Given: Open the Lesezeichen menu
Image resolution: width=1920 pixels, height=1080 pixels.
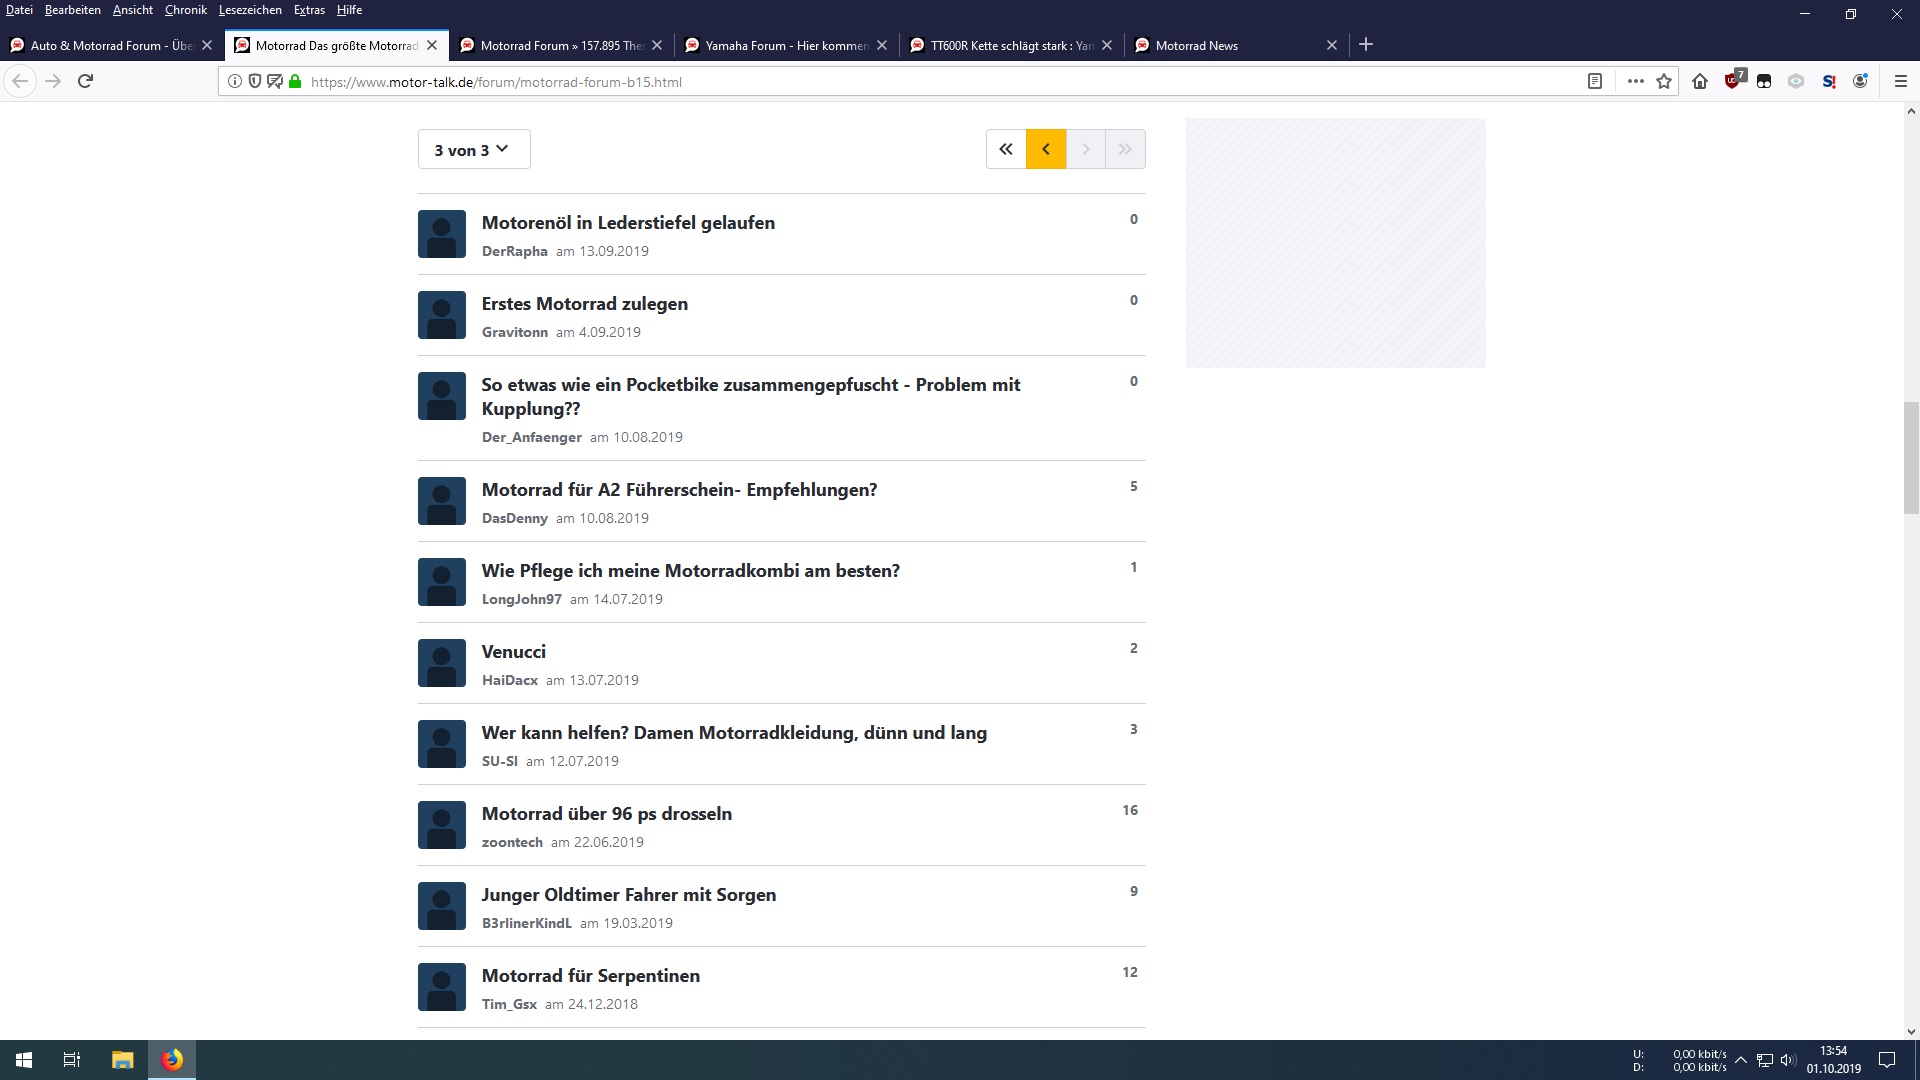Looking at the screenshot, I should (x=250, y=10).
